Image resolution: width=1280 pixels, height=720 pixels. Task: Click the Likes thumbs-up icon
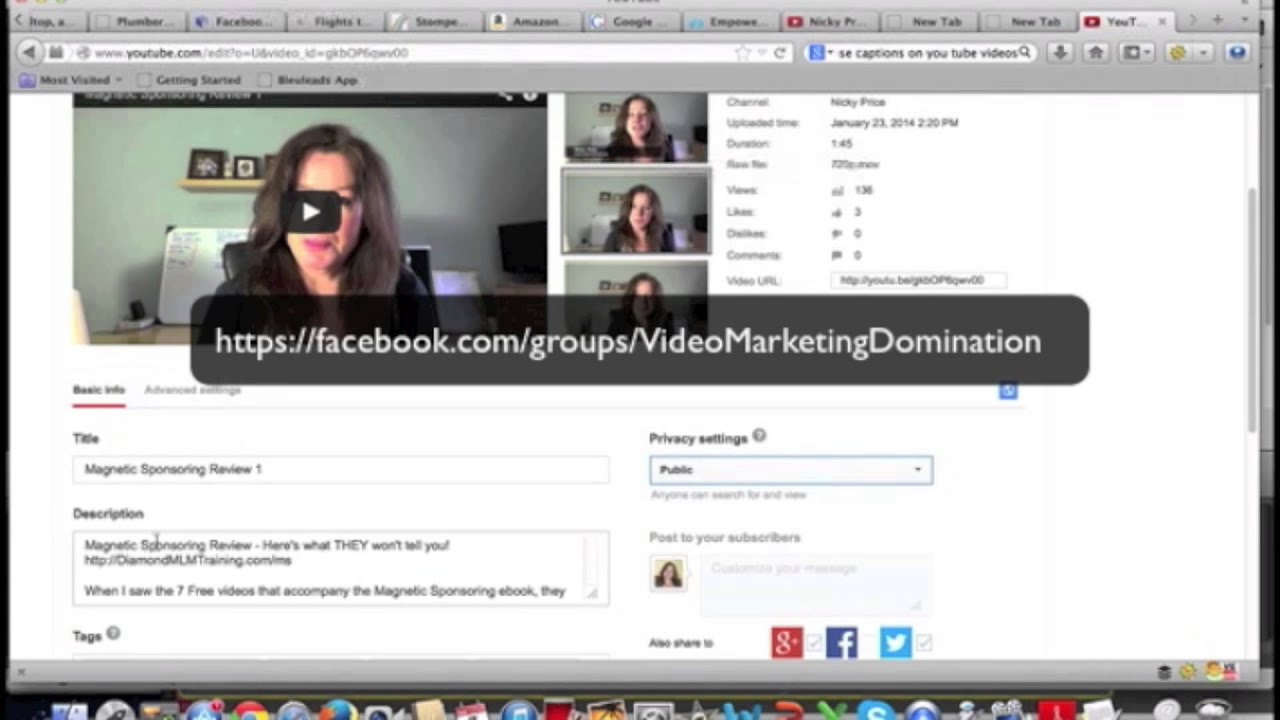[837, 212]
